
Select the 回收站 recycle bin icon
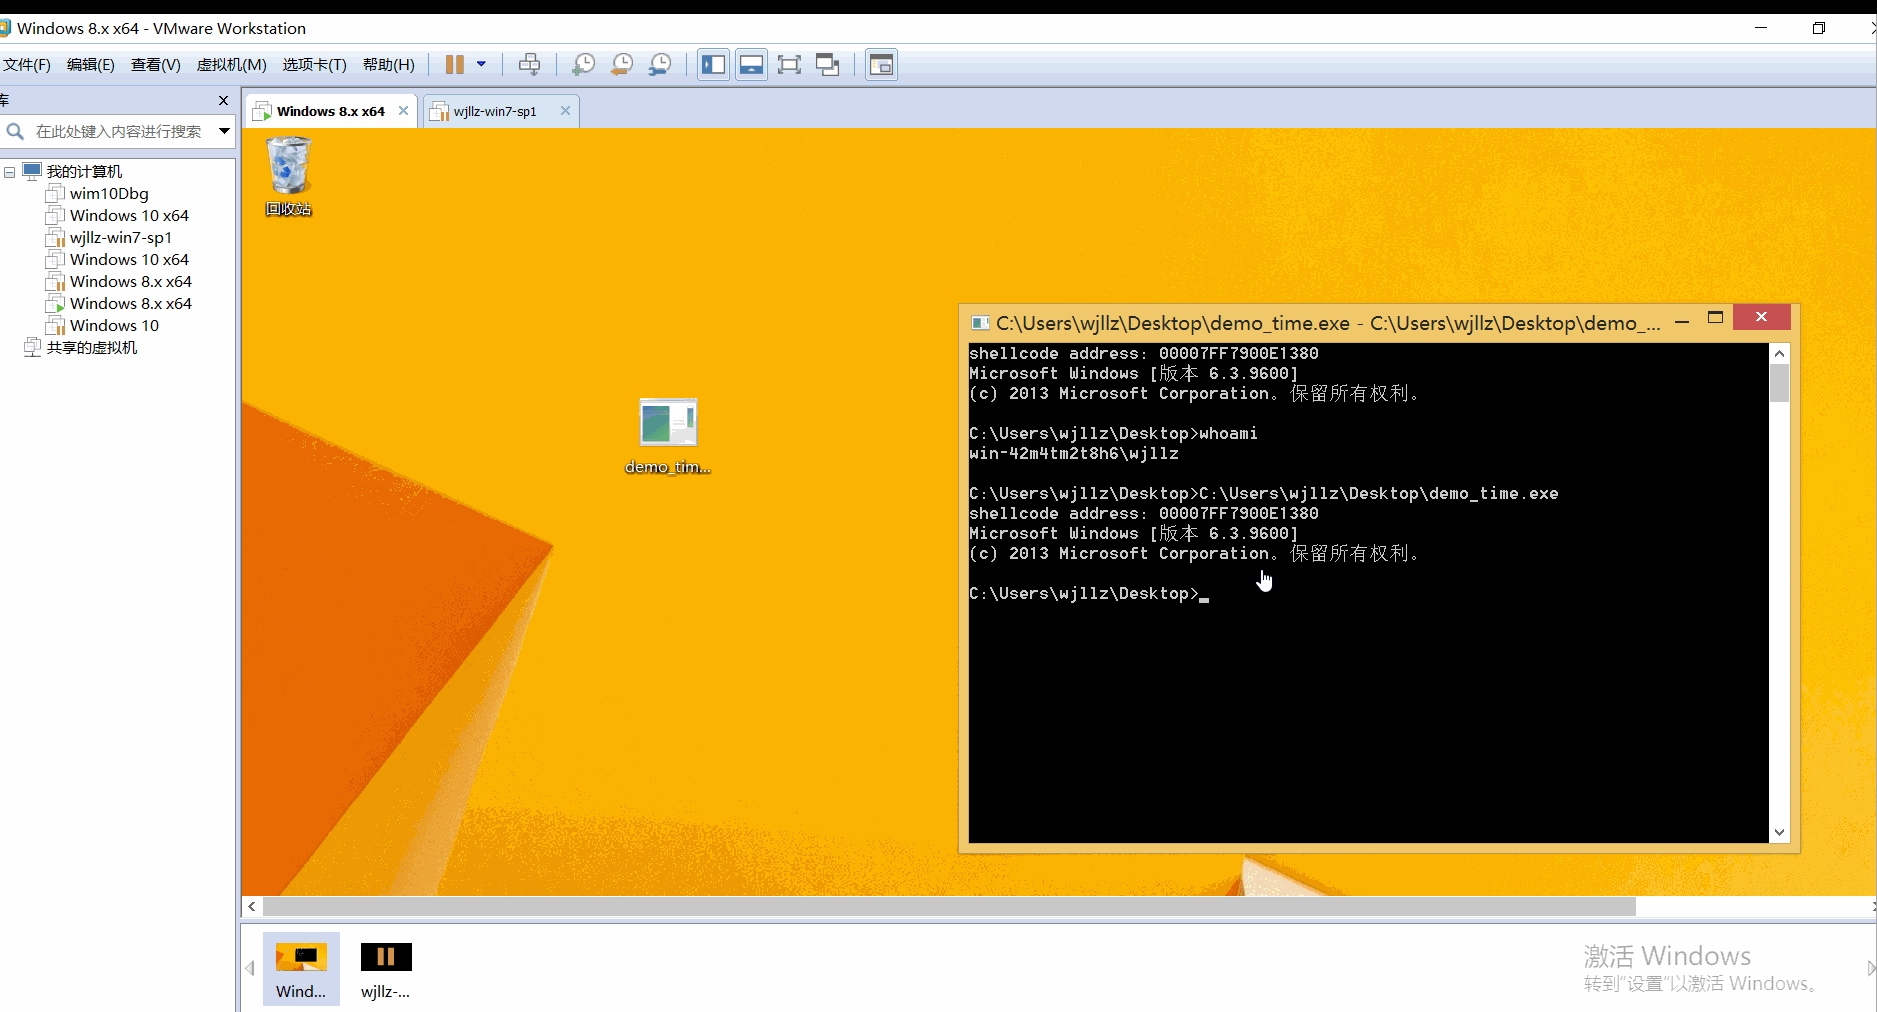[x=288, y=177]
